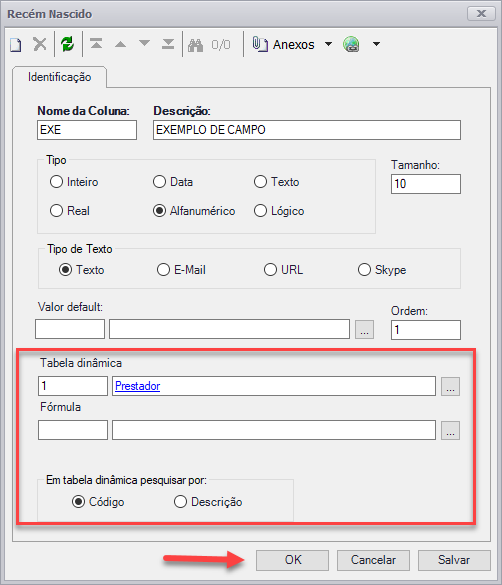The width and height of the screenshot is (502, 585).
Task: Close the Recém Nascido dialog
Action: pos(481,14)
